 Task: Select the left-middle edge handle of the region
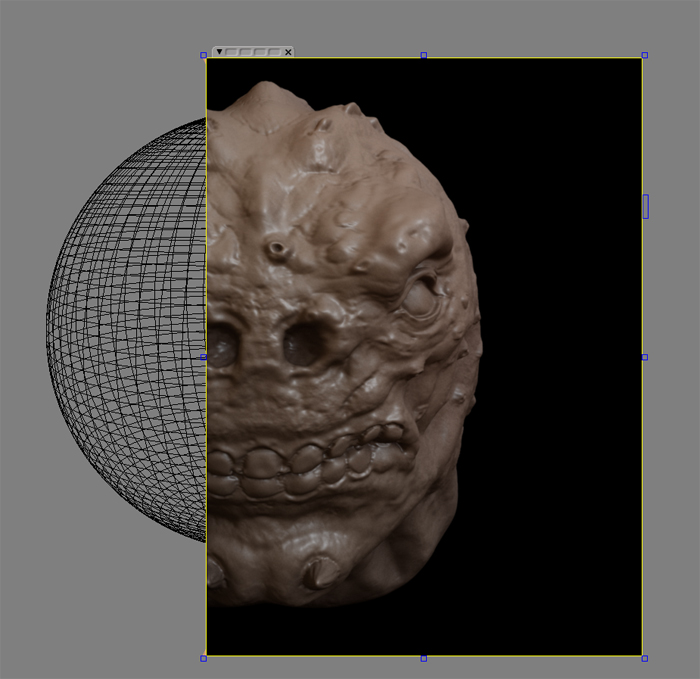click(204, 357)
